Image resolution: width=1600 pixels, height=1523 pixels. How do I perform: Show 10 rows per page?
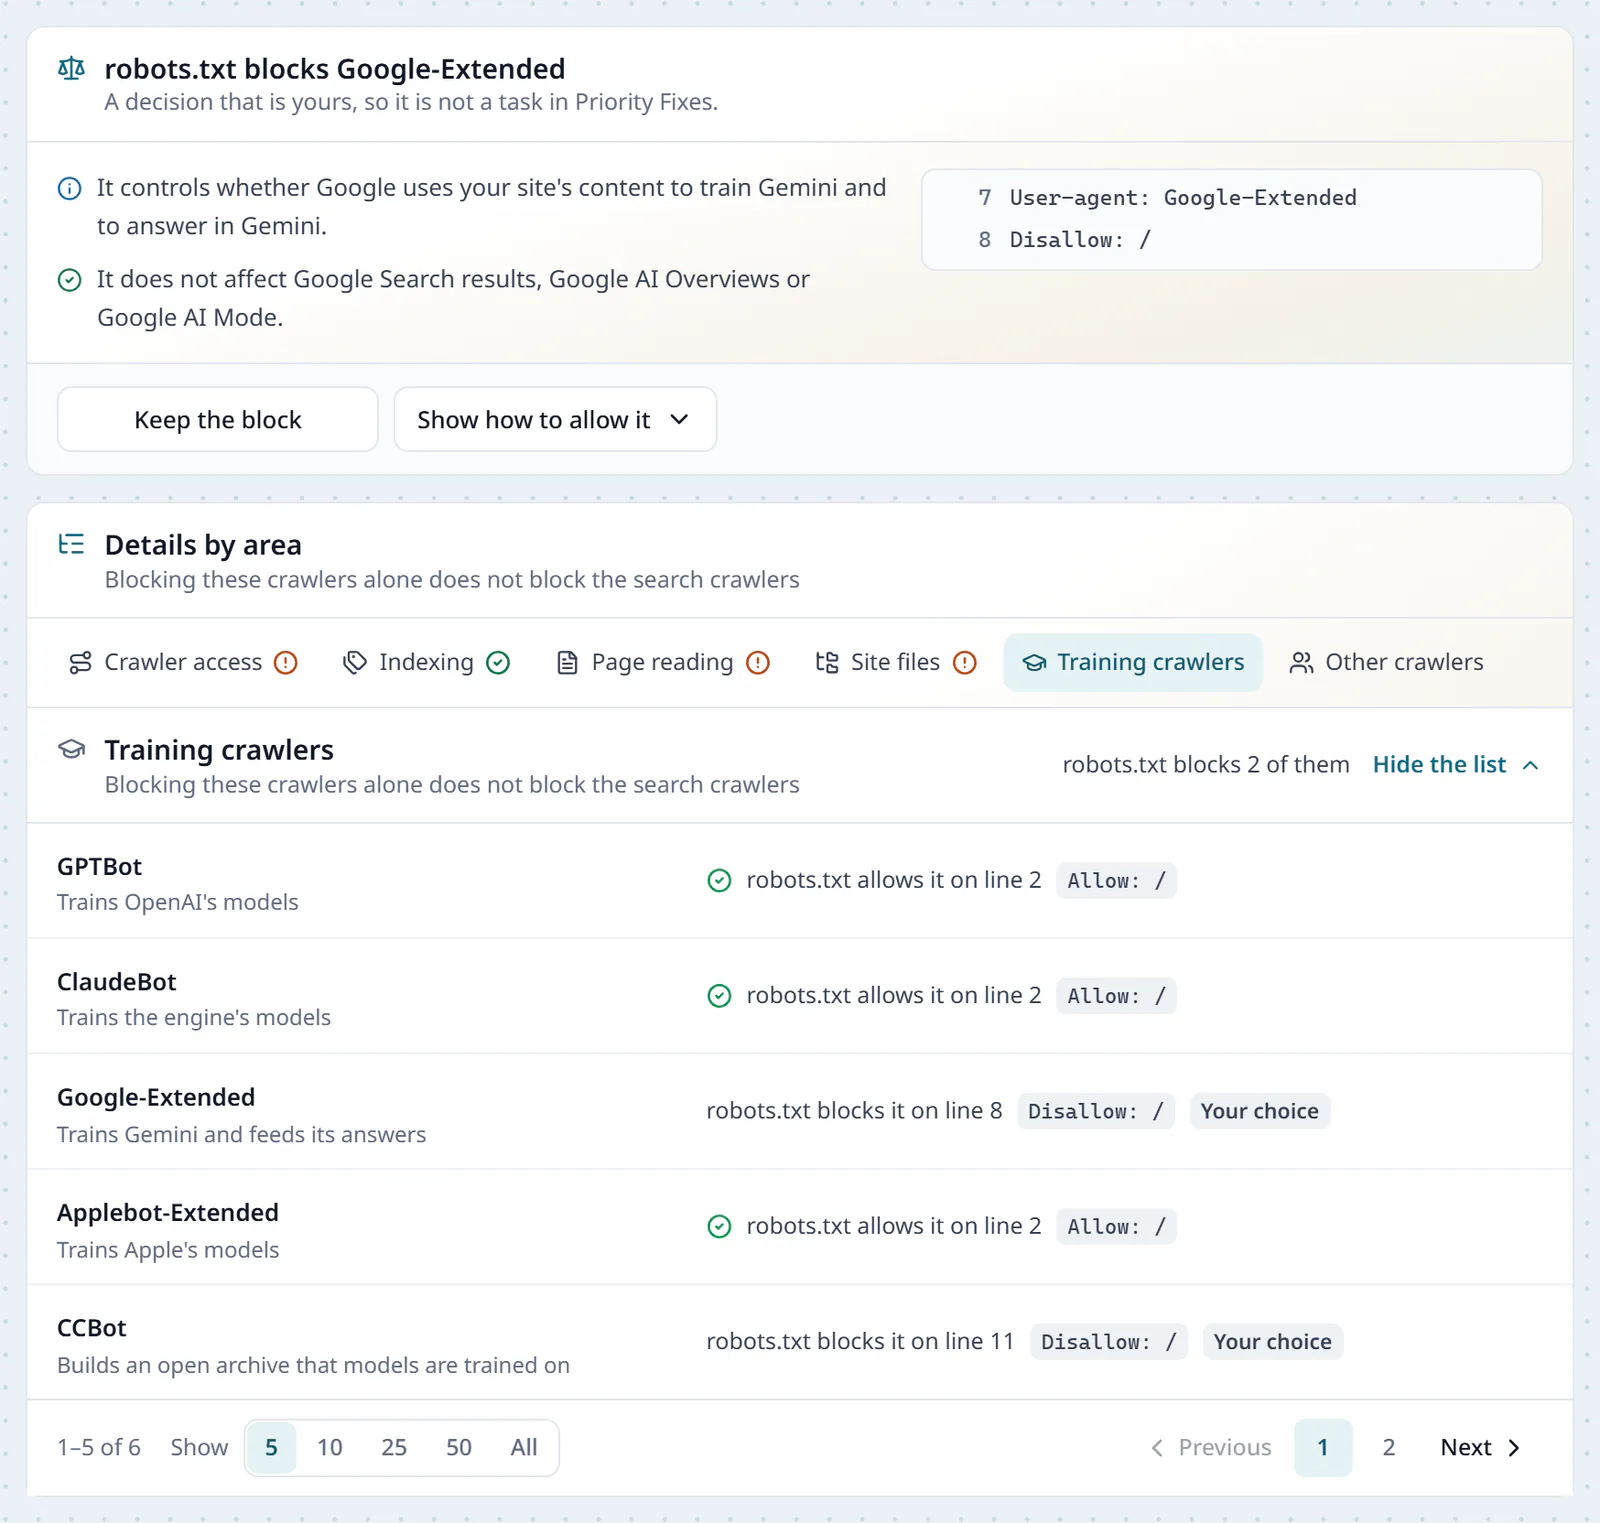coord(330,1448)
